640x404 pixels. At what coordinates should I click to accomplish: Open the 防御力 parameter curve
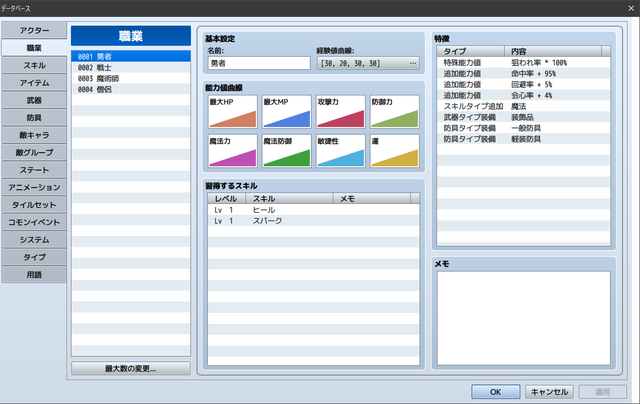tap(395, 112)
